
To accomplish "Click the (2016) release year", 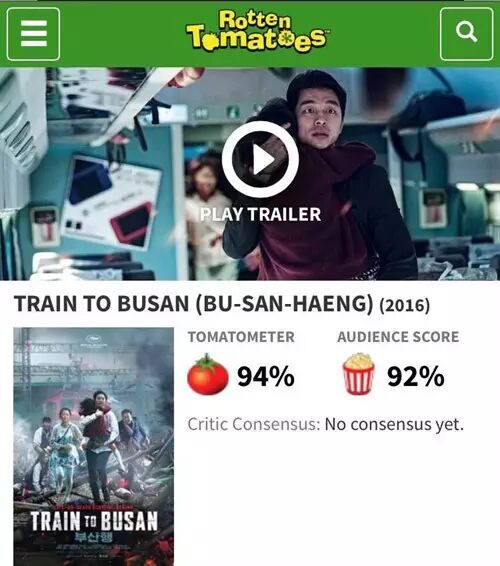I will (405, 305).
